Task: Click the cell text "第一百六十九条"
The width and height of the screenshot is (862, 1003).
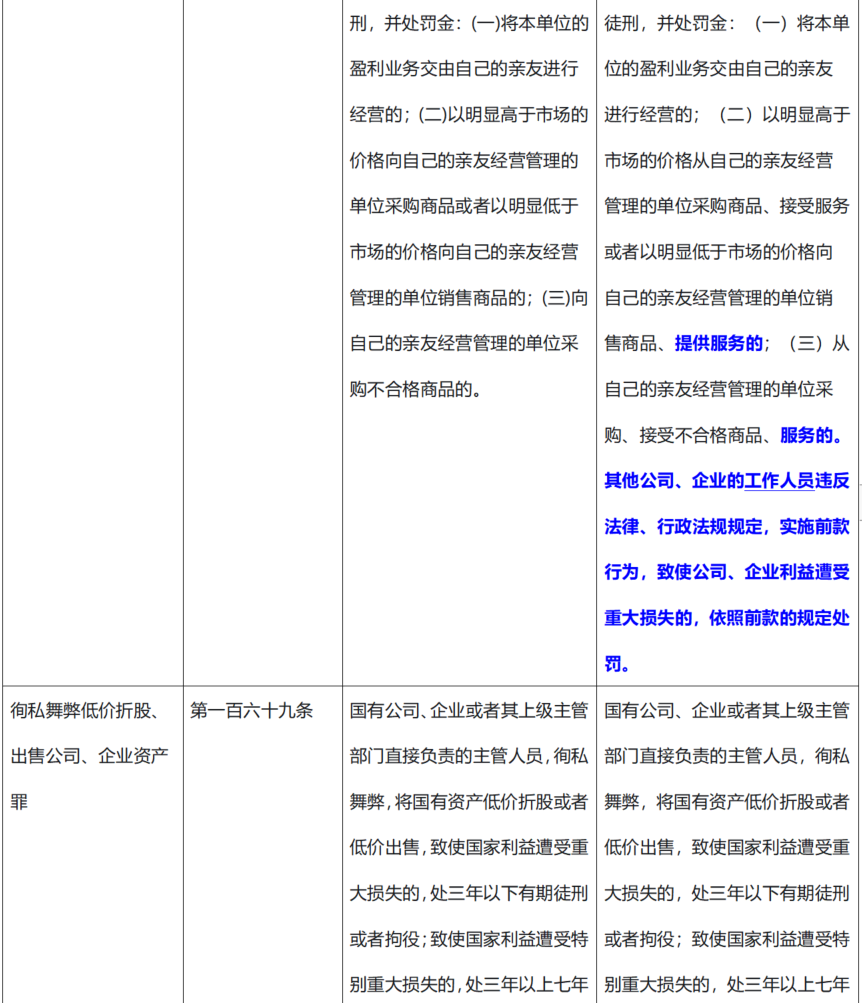Action: 251,710
